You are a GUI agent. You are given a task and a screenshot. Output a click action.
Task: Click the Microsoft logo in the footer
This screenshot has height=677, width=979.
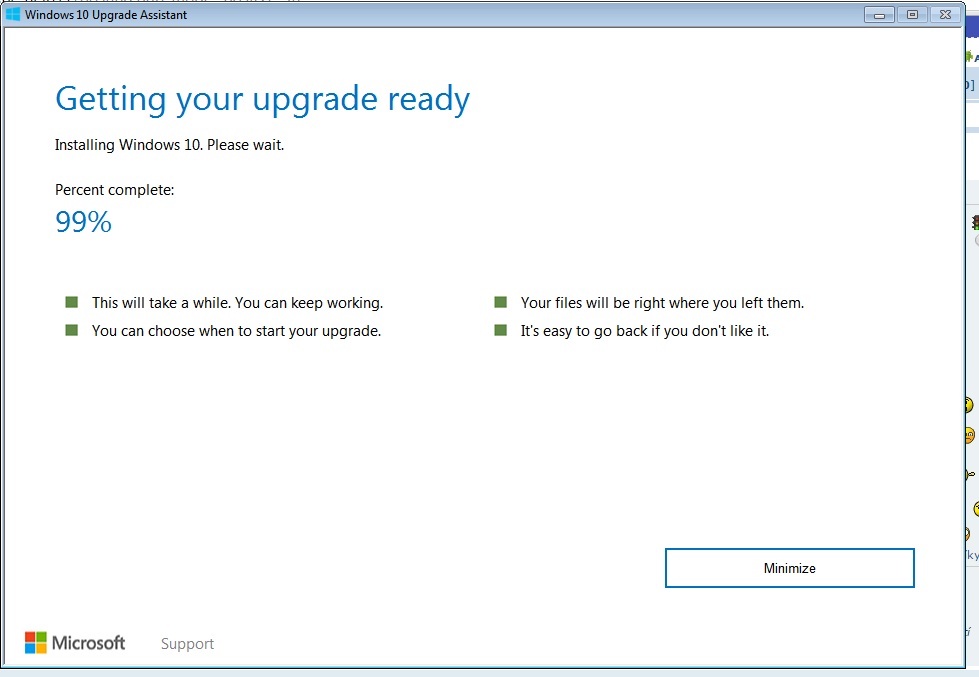(75, 643)
